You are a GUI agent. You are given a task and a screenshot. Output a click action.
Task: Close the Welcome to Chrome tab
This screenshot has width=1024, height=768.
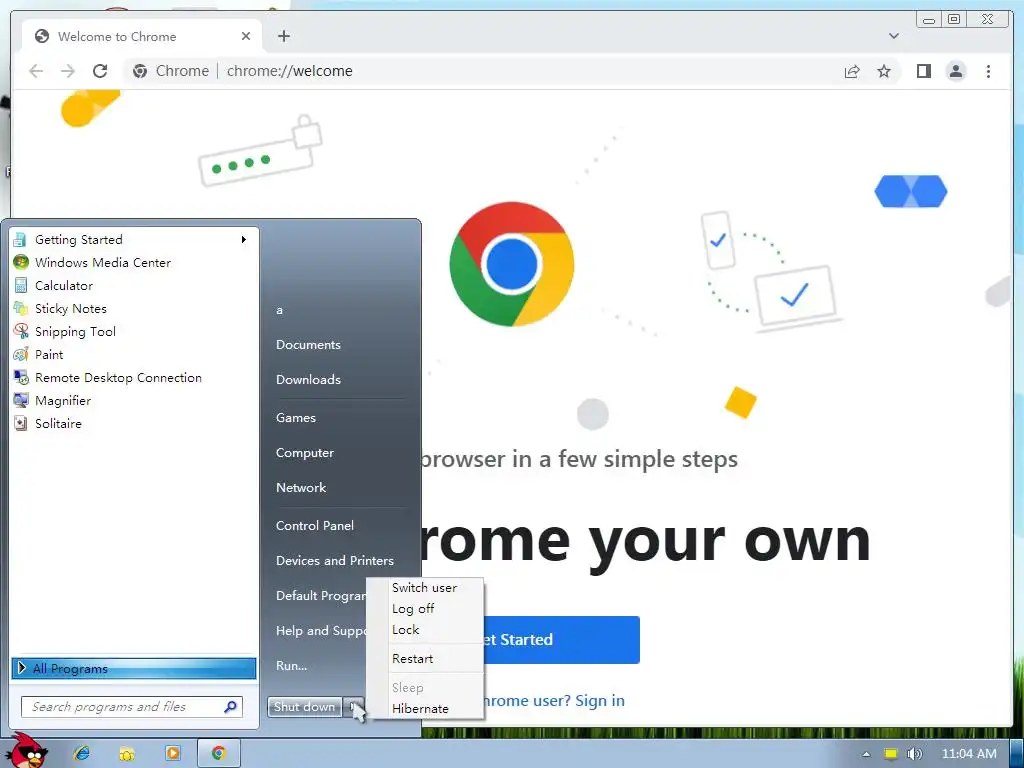(246, 36)
